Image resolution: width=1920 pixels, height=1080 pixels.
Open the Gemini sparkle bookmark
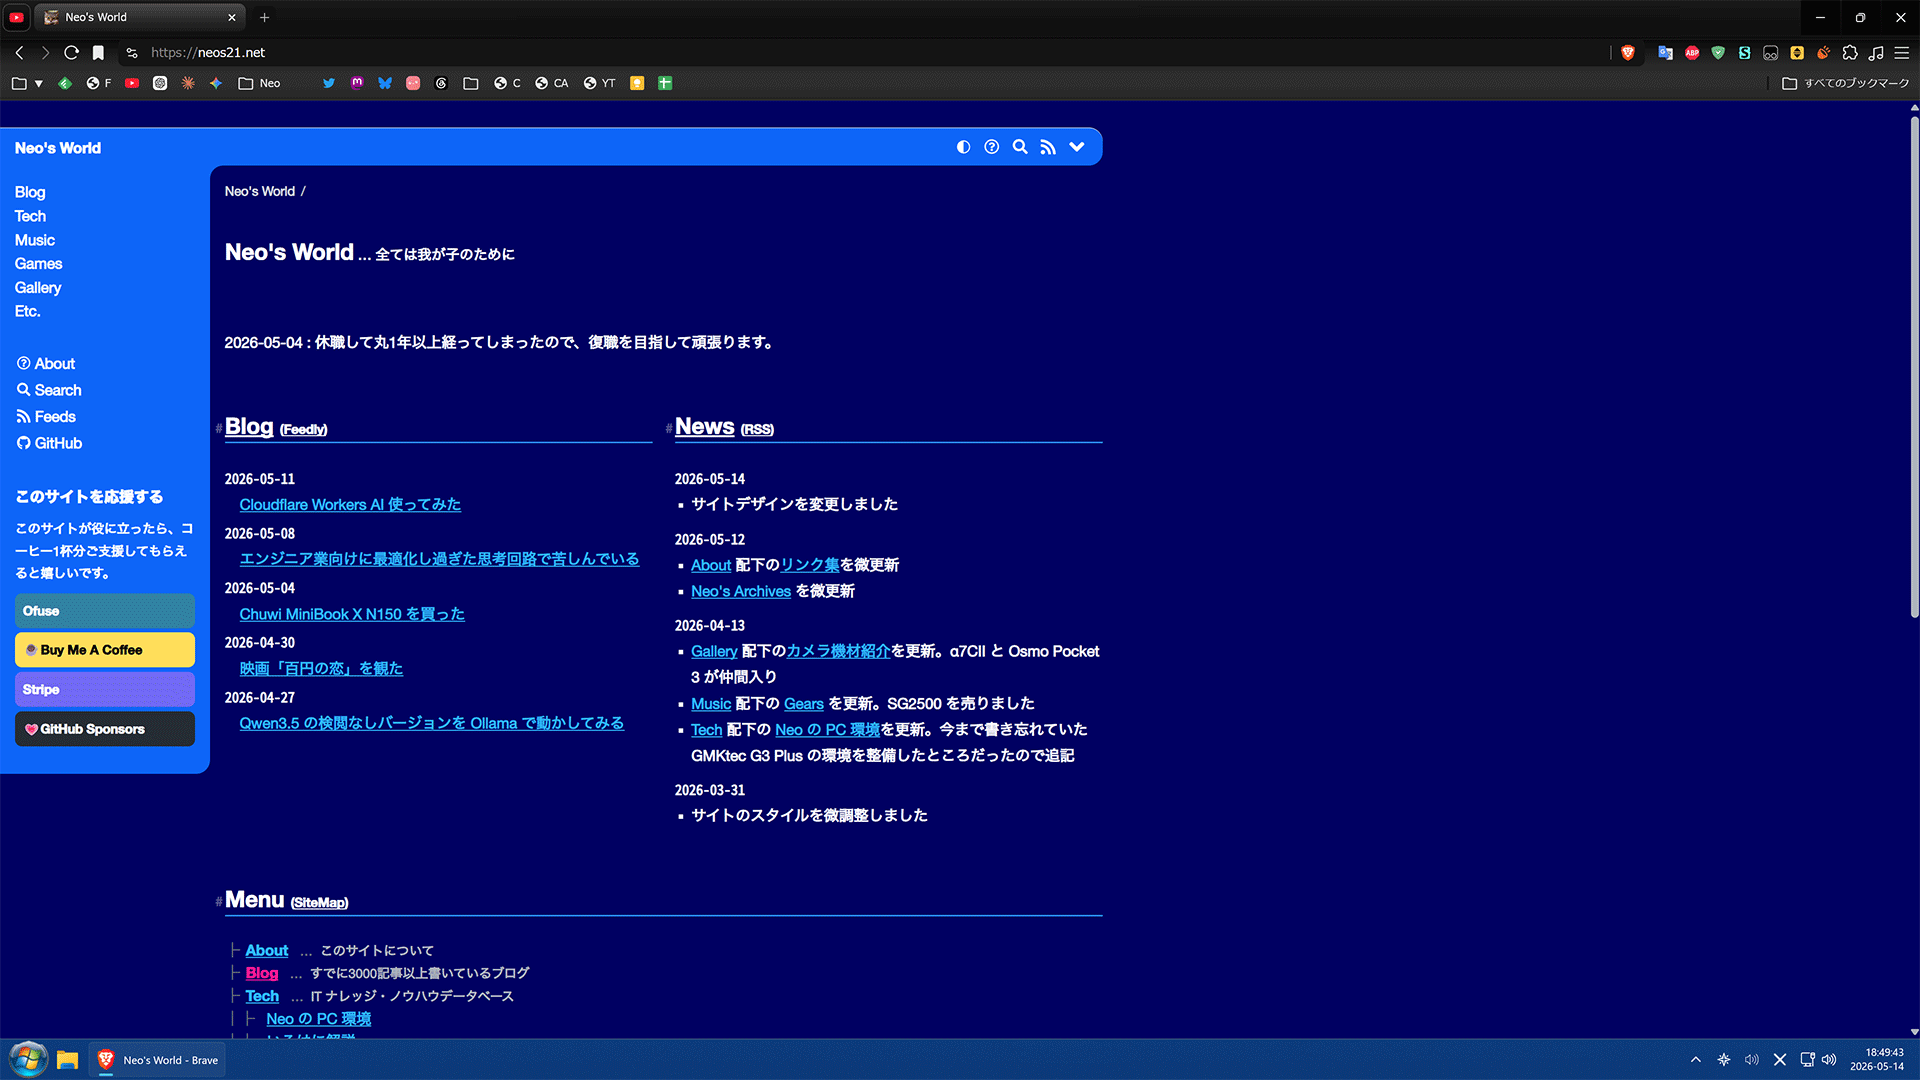pyautogui.click(x=216, y=83)
